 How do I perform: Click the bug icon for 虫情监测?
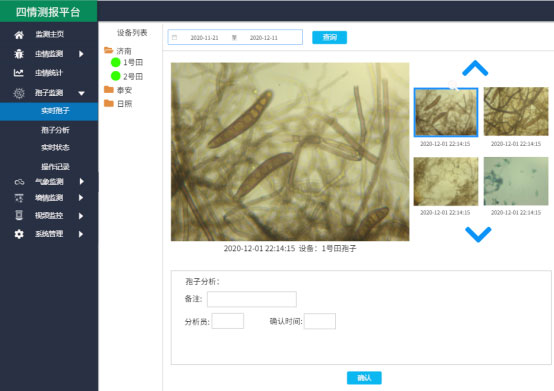point(19,54)
